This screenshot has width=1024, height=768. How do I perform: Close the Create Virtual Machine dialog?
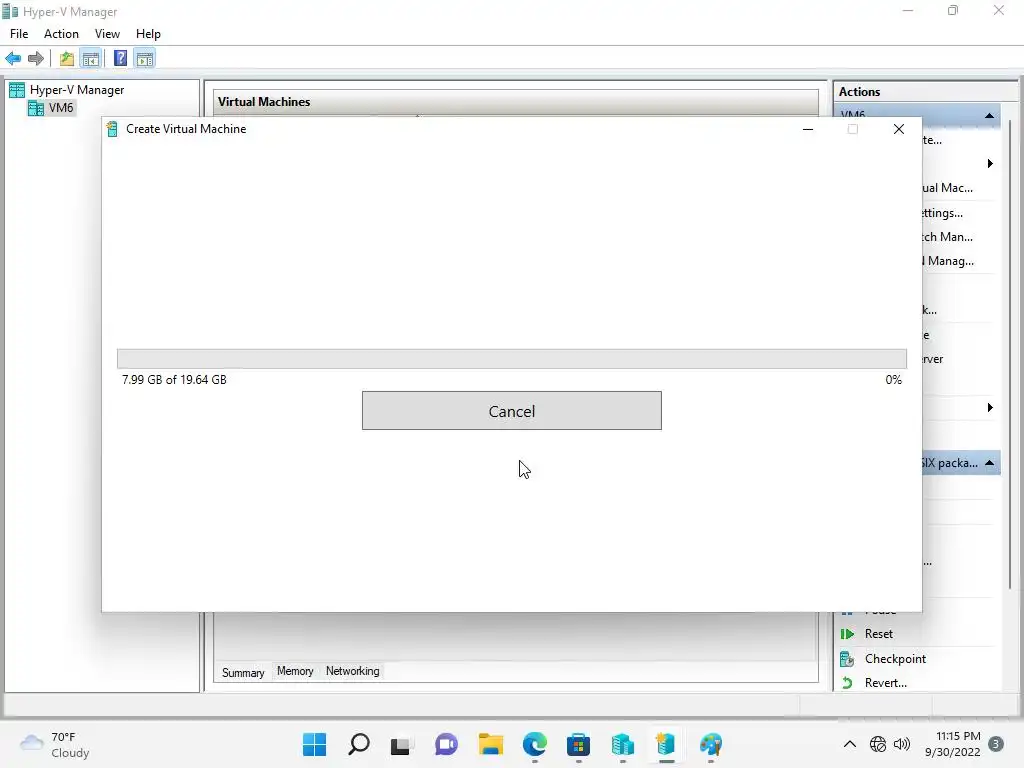point(899,129)
